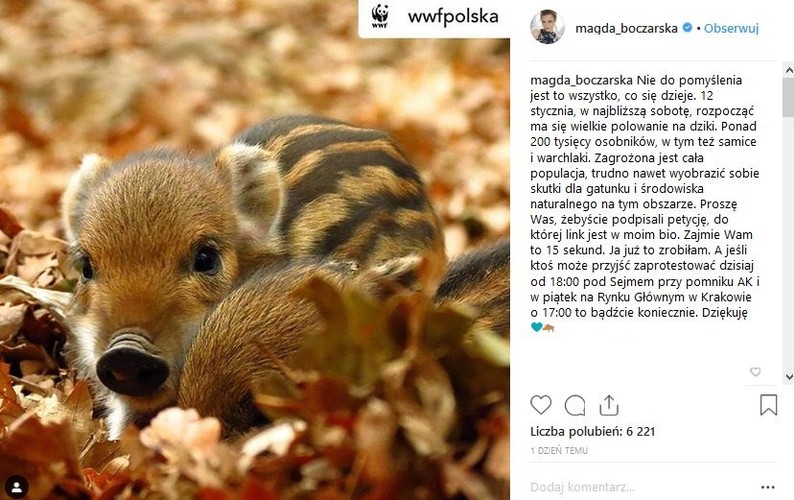This screenshot has height=500, width=794.
Task: Like the comment with the small heart
Action: [755, 372]
